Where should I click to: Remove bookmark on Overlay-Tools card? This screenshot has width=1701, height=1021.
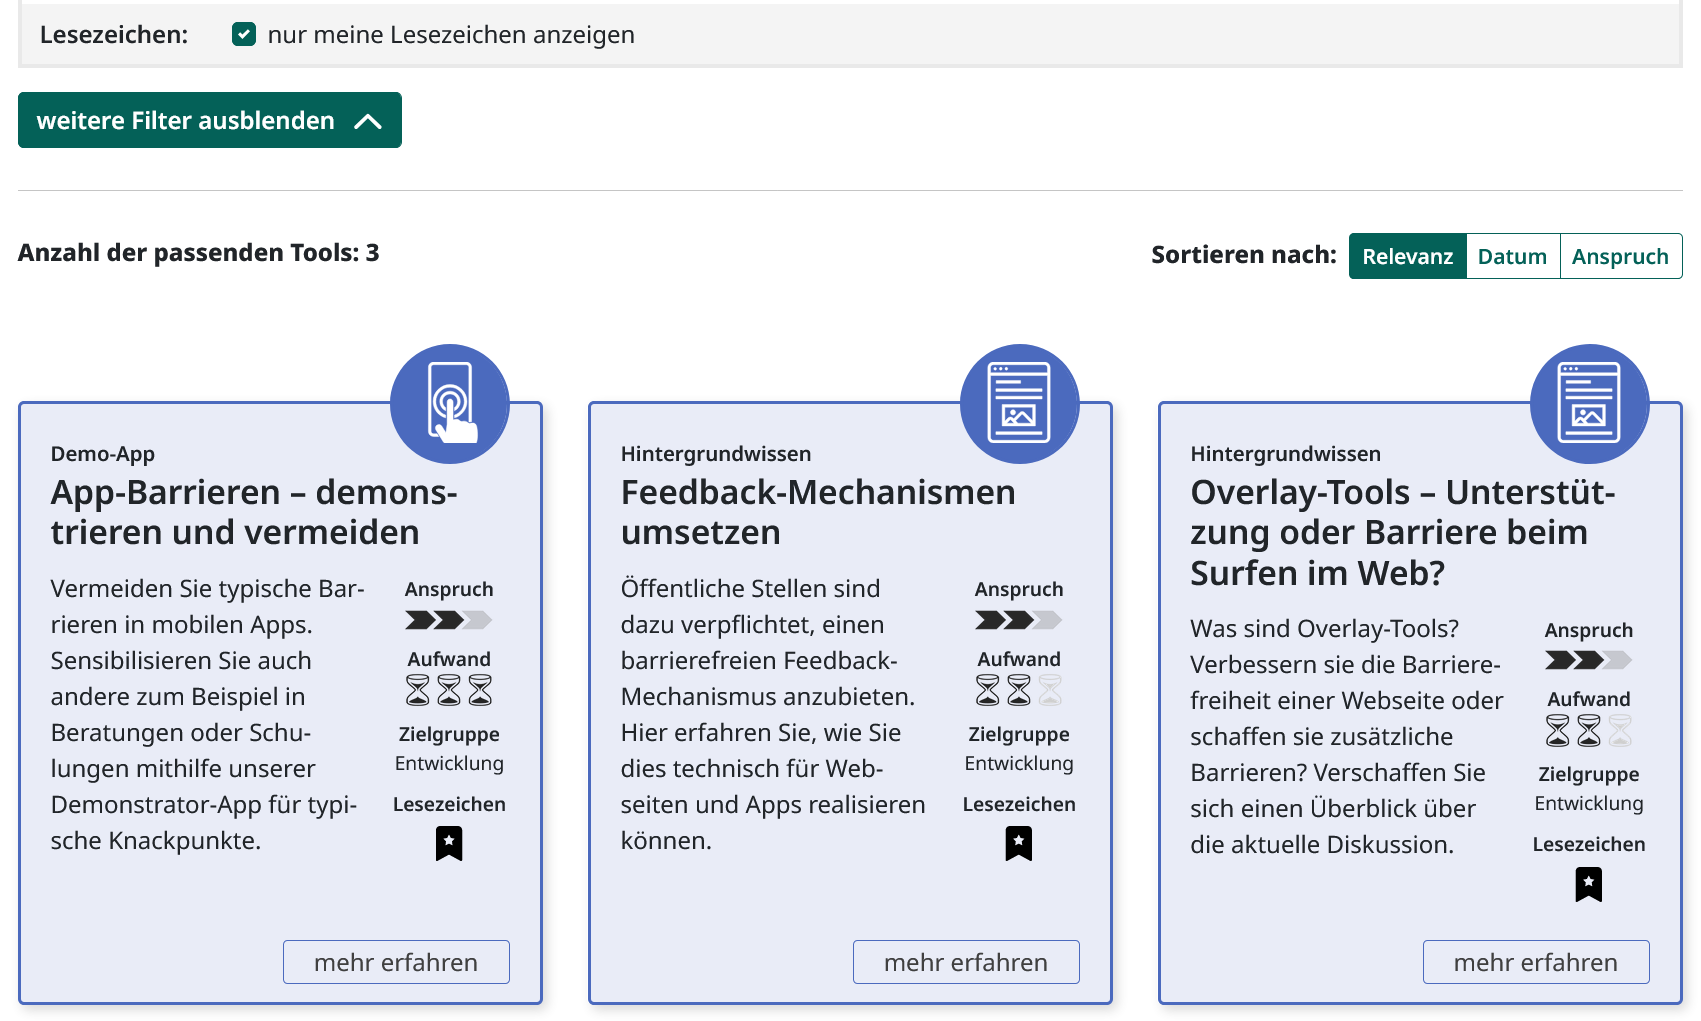[1589, 884]
